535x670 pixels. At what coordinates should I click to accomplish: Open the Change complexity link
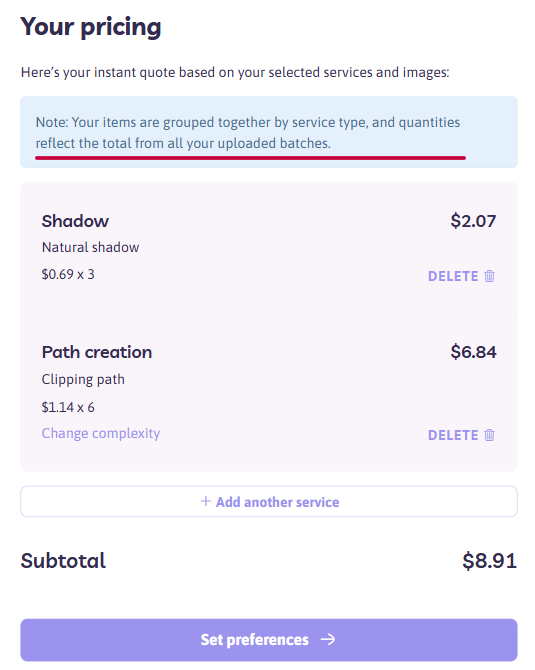pos(101,433)
